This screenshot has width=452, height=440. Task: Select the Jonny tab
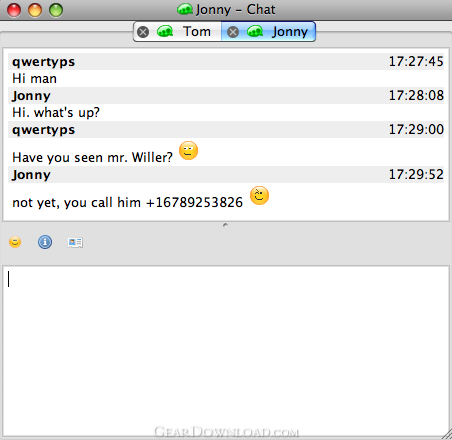pyautogui.click(x=268, y=32)
